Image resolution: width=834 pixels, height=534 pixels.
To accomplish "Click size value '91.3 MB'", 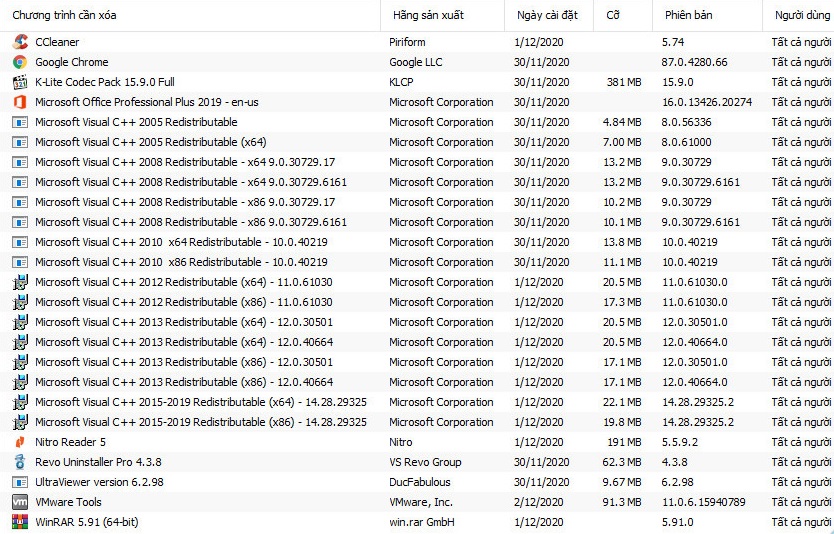I will pos(622,502).
